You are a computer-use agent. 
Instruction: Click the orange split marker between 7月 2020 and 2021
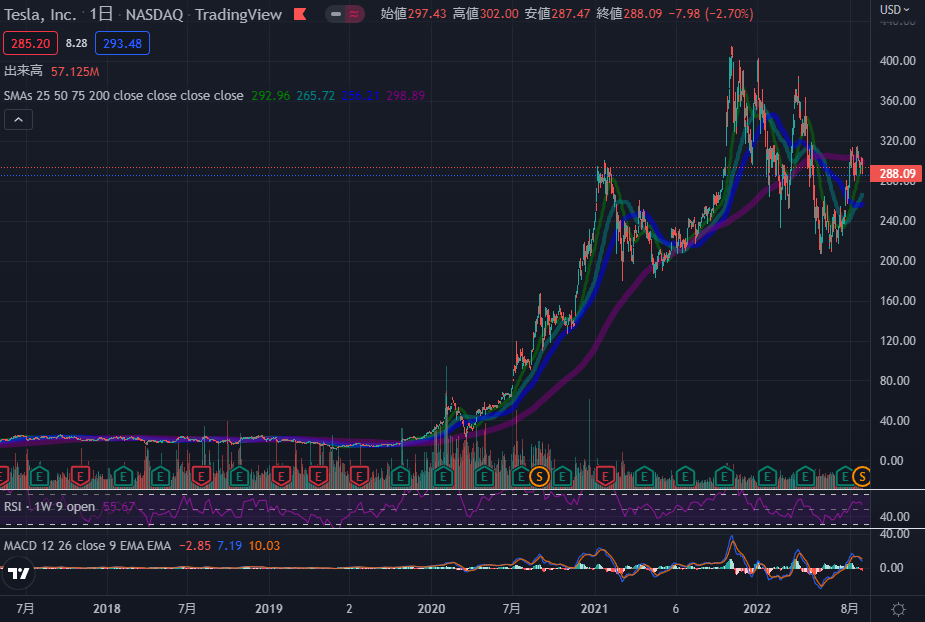539,476
